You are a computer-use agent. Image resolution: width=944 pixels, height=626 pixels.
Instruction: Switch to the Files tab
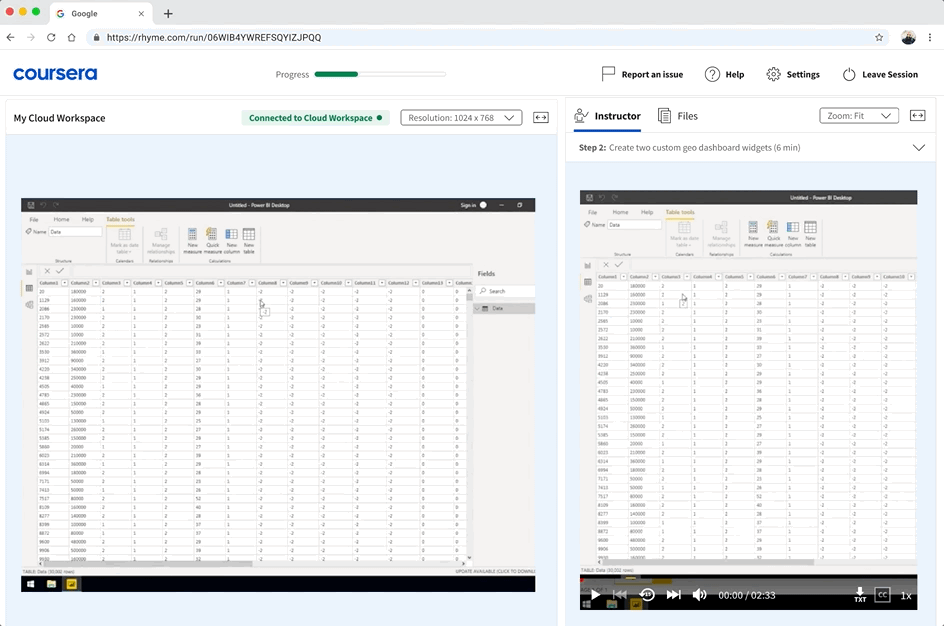[678, 116]
